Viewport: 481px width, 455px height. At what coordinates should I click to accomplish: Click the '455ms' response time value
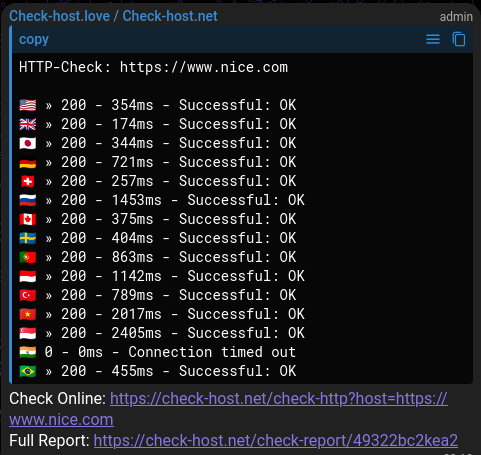[132, 371]
